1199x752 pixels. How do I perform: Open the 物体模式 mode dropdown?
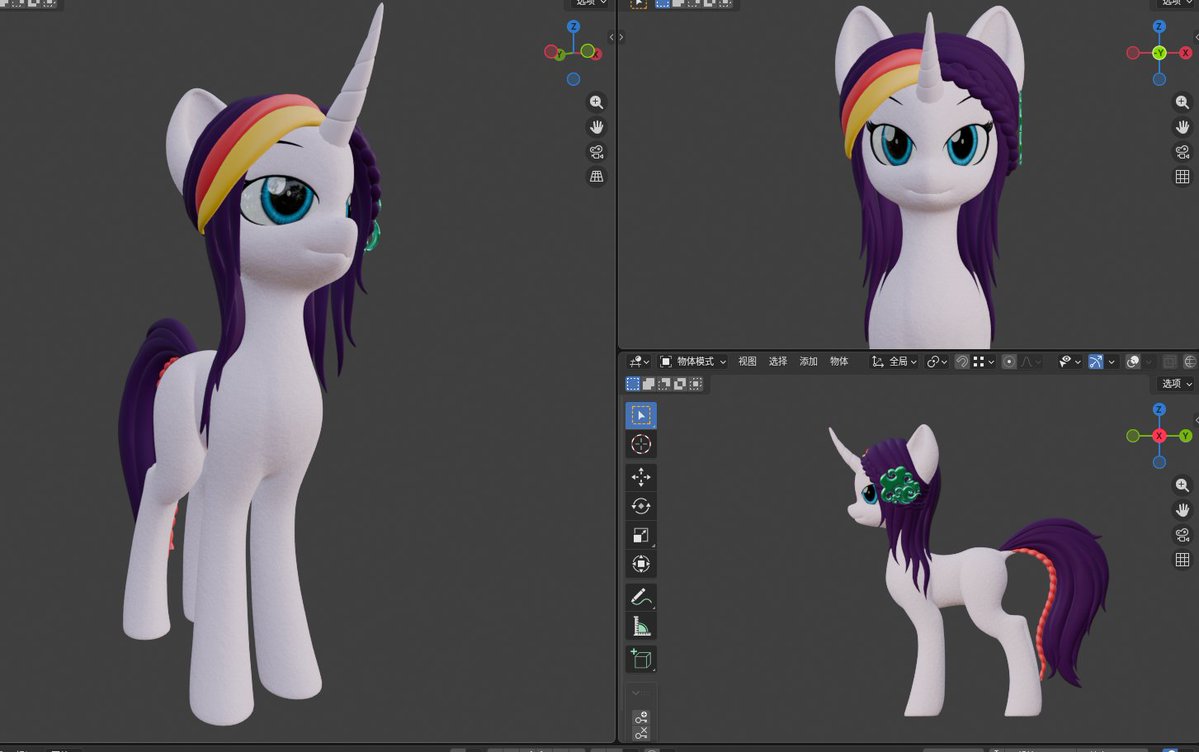(x=694, y=362)
